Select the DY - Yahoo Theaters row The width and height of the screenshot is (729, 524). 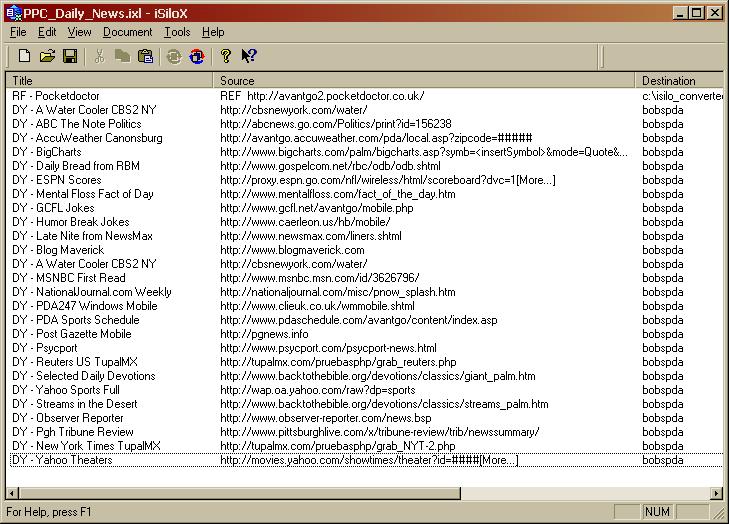pyautogui.click(x=366, y=460)
